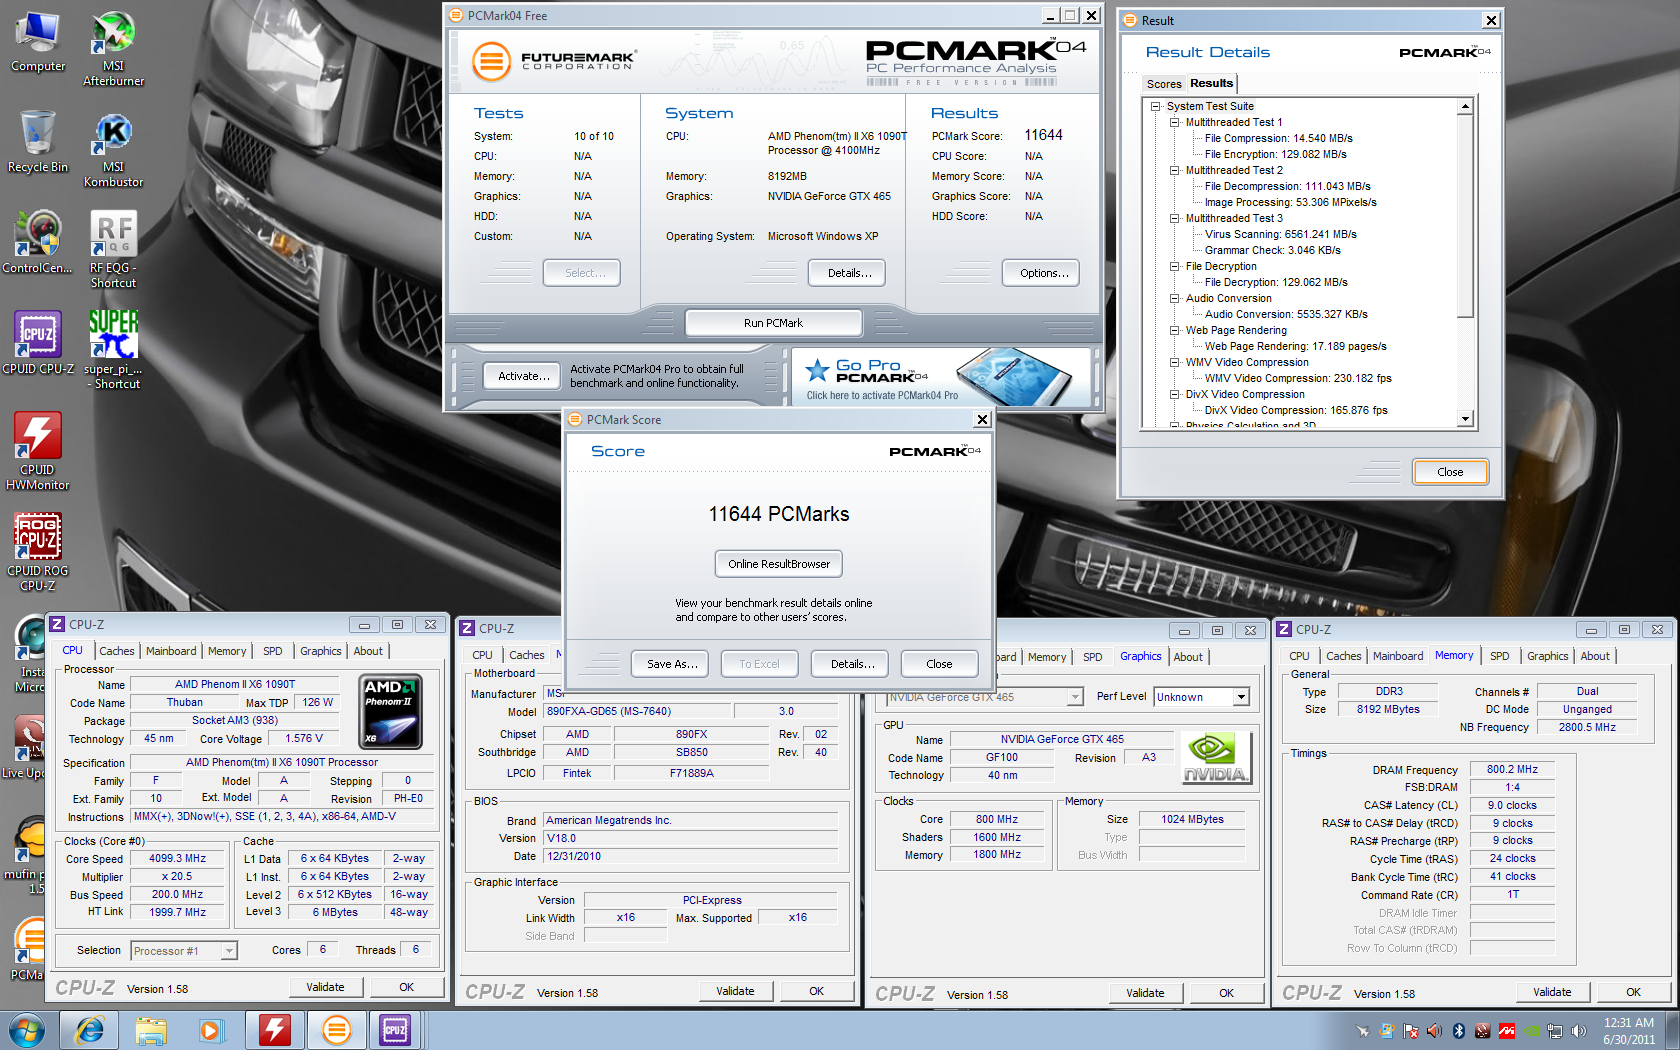
Task: Open the Recycle Bin desktop icon
Action: pos(38,143)
